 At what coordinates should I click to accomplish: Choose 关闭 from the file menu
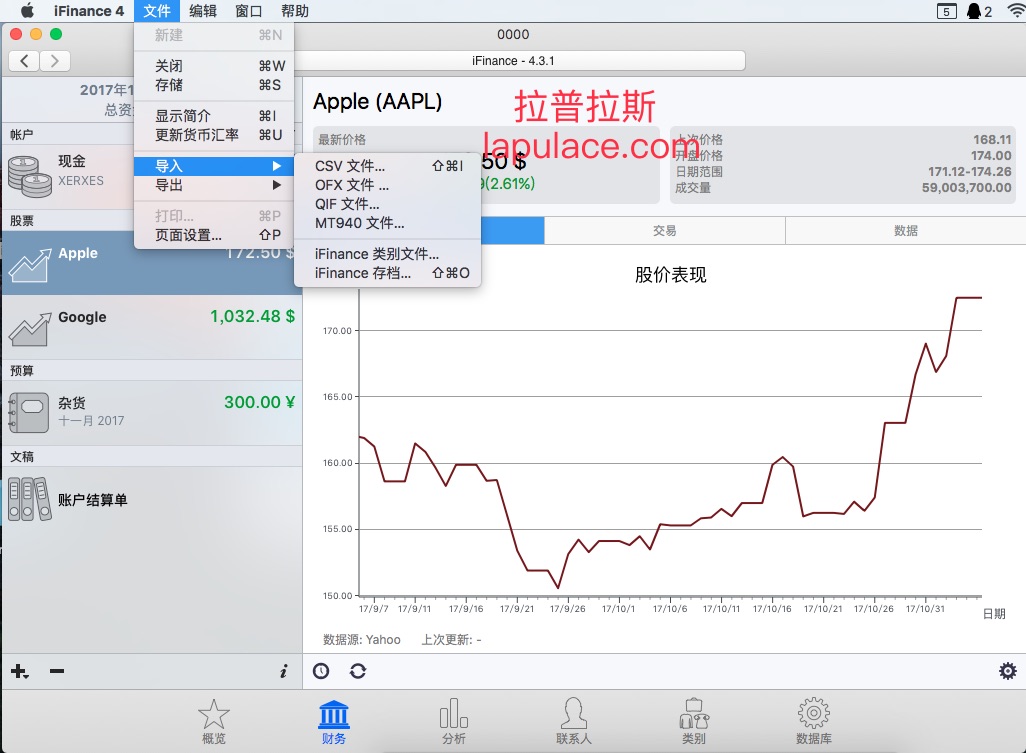point(214,66)
